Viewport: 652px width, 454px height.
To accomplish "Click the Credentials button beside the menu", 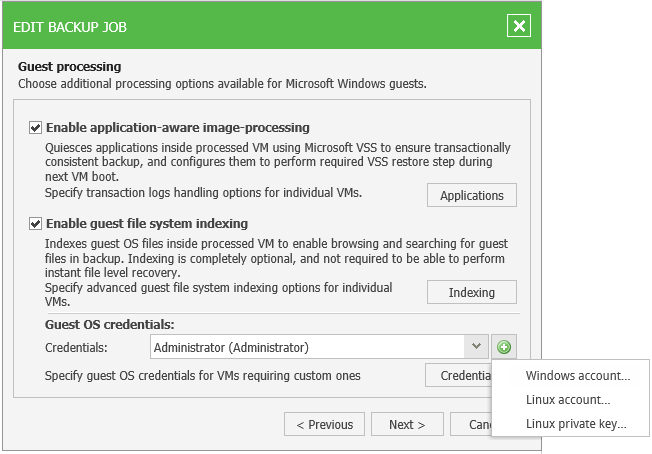I will 458,376.
